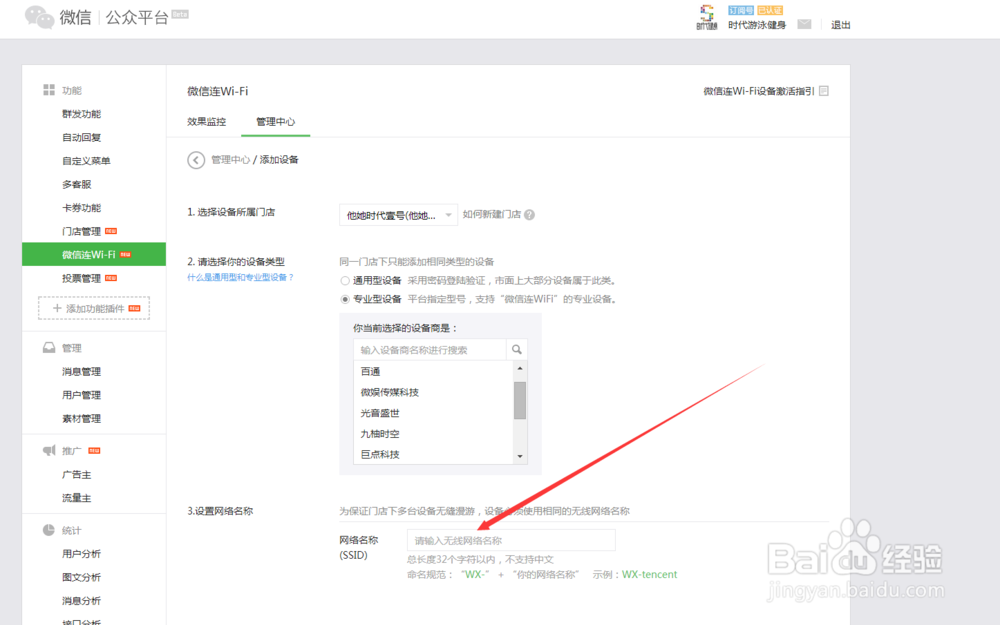
Task: Click the search magnifier icon in vendor box
Action: pyautogui.click(x=517, y=349)
